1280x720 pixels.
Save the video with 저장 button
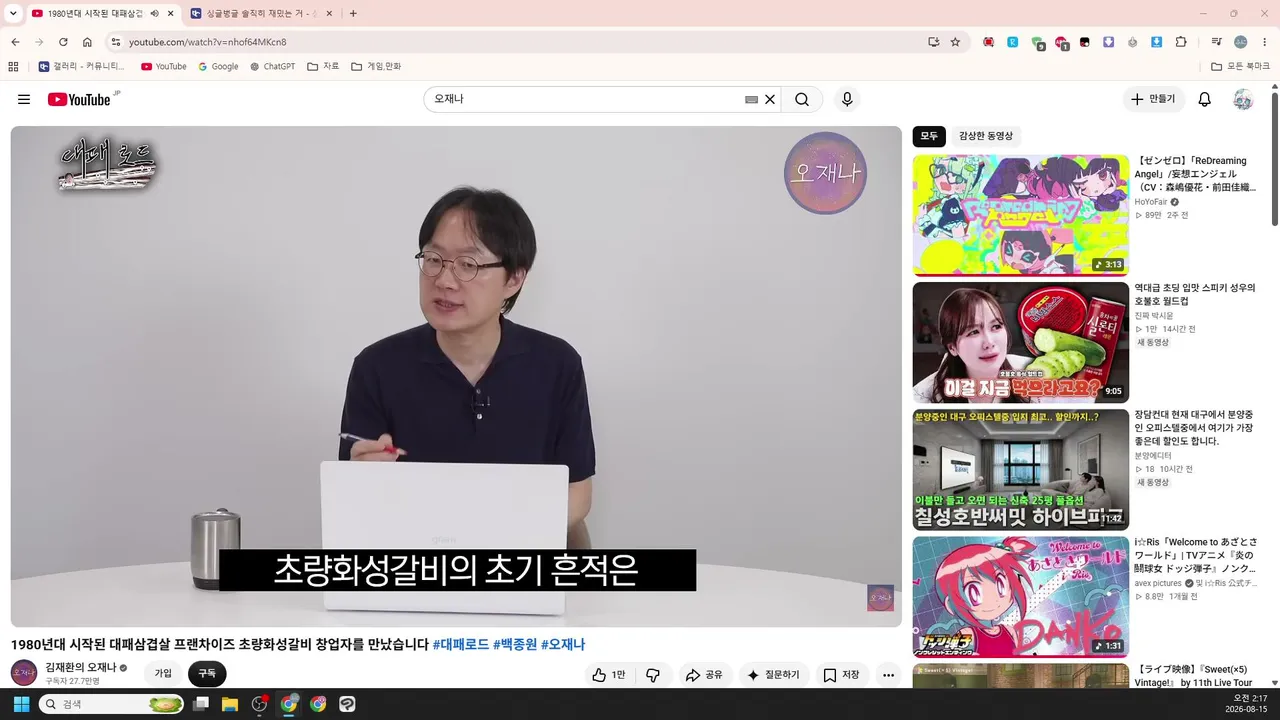coord(841,675)
